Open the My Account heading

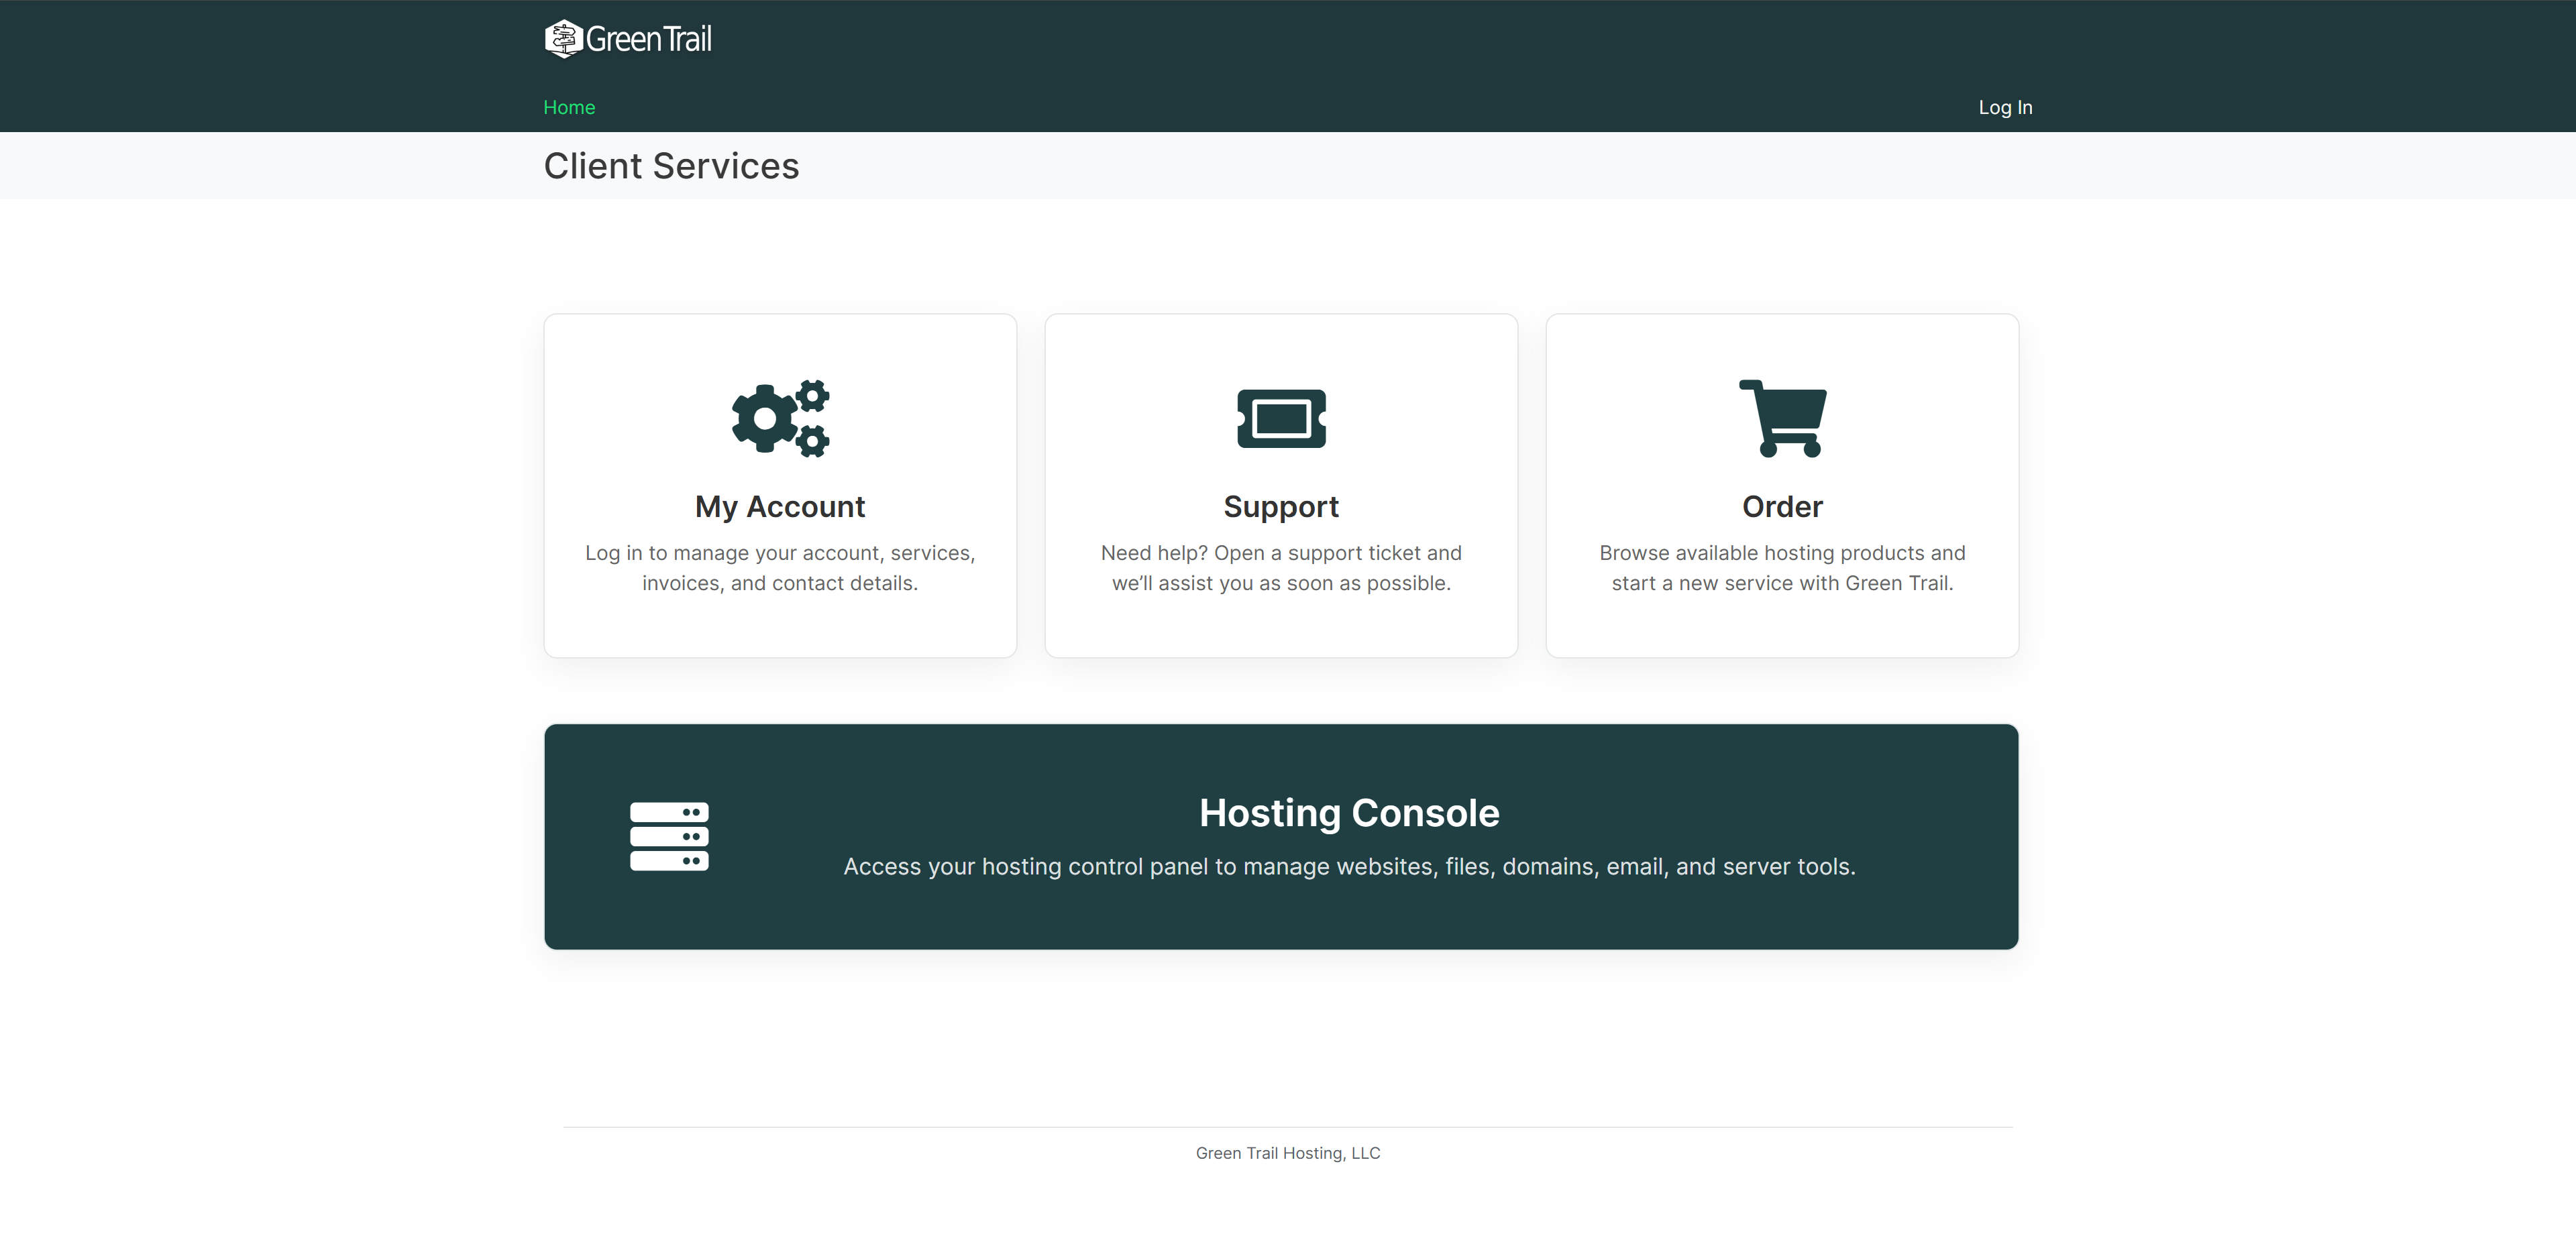[780, 506]
